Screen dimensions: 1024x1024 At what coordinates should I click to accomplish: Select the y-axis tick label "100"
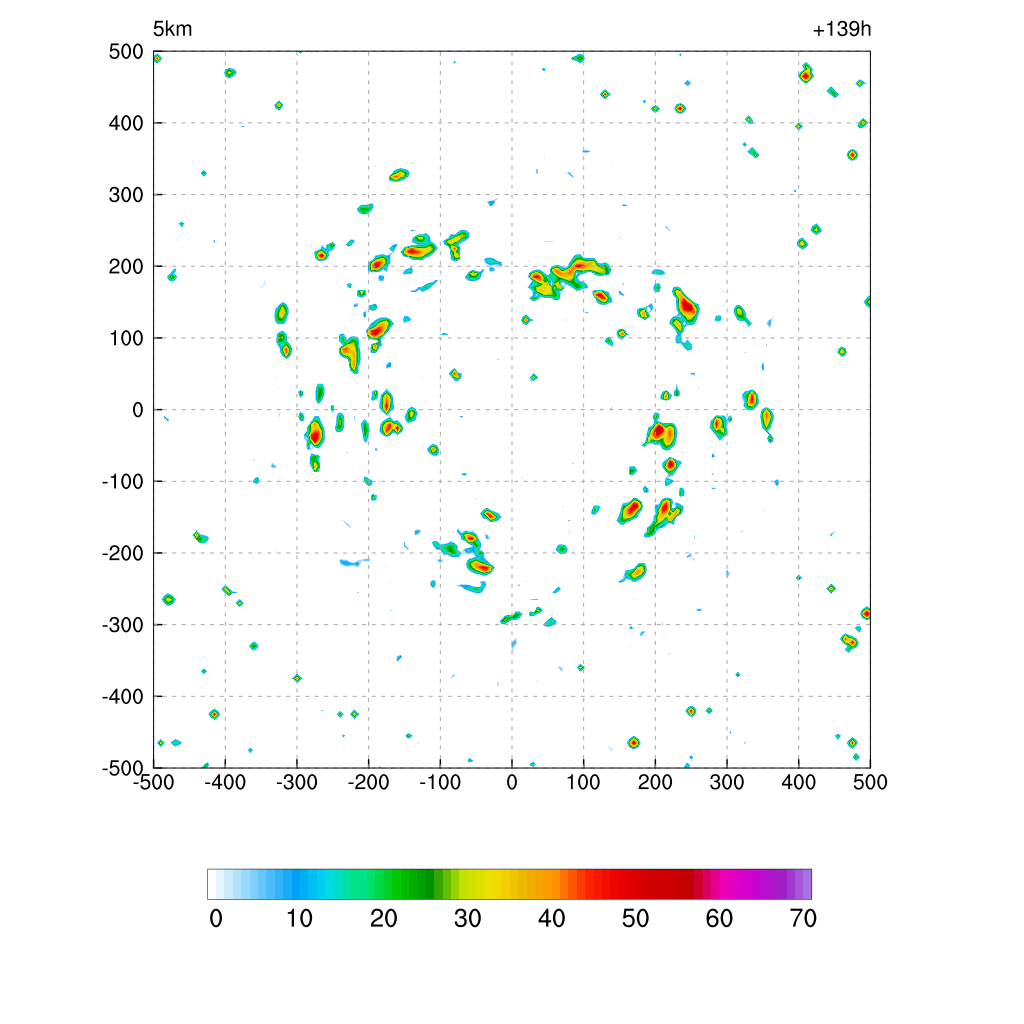click(x=126, y=338)
